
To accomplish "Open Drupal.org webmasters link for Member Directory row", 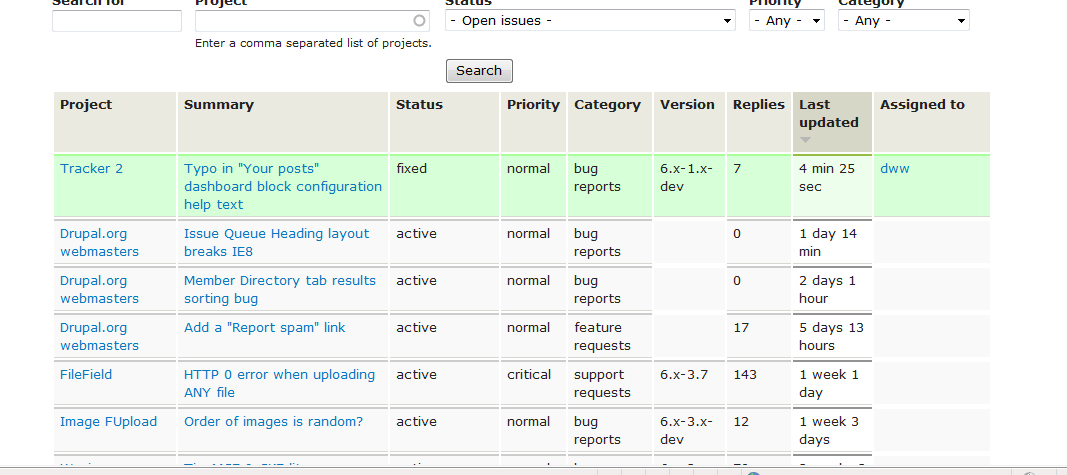I will pos(99,289).
